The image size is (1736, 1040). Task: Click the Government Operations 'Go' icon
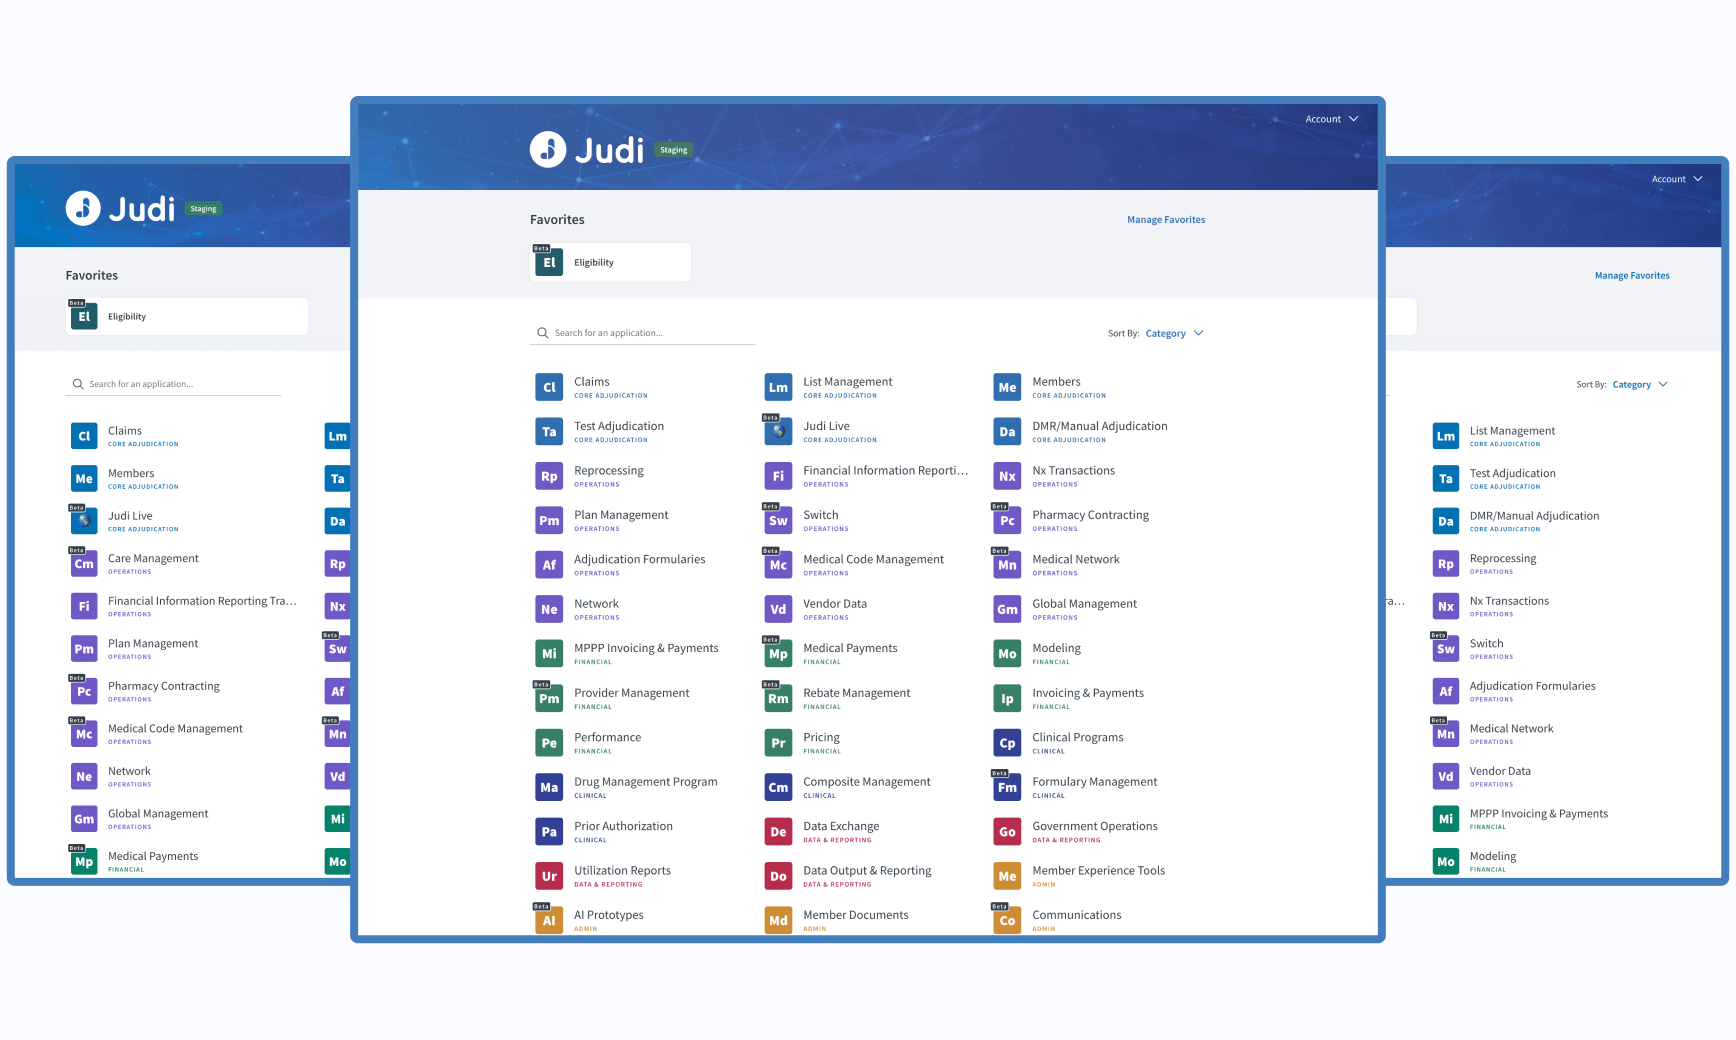tap(1007, 832)
